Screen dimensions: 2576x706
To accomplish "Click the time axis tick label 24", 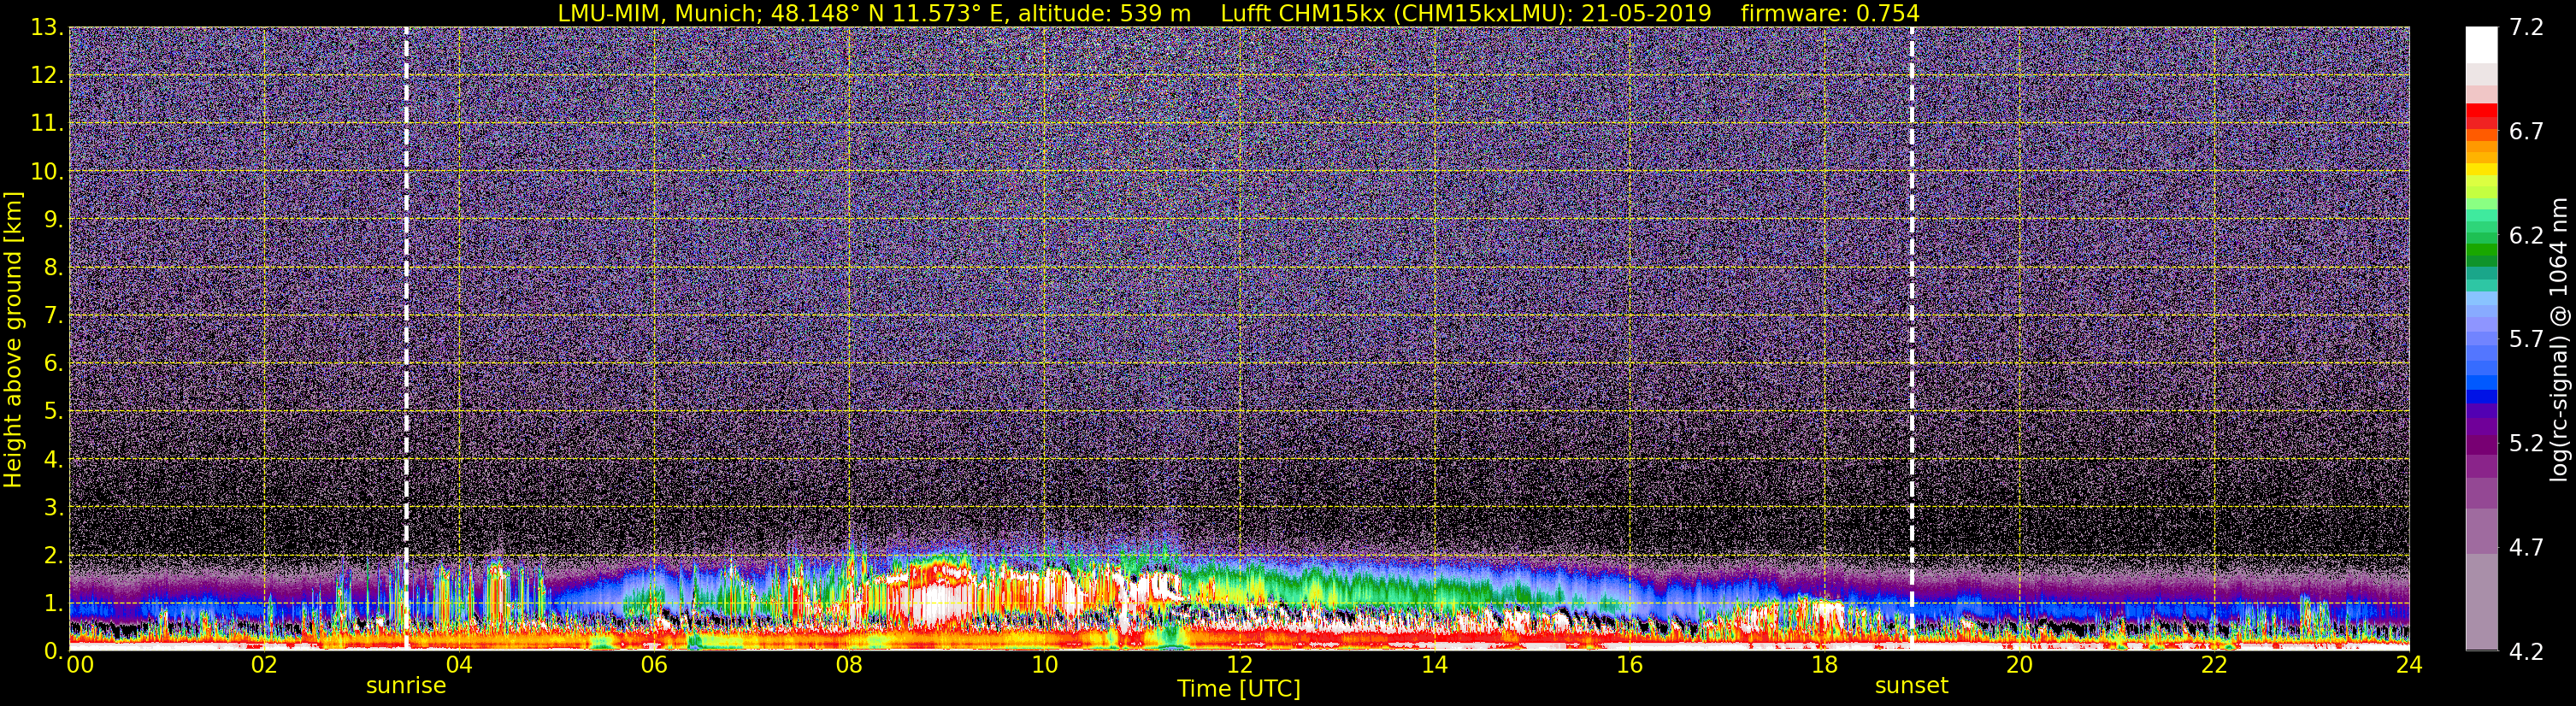I will point(2409,665).
